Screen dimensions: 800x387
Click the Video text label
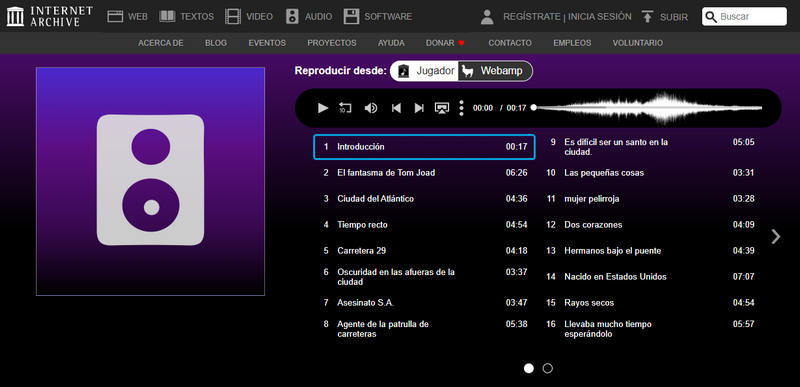tap(259, 17)
